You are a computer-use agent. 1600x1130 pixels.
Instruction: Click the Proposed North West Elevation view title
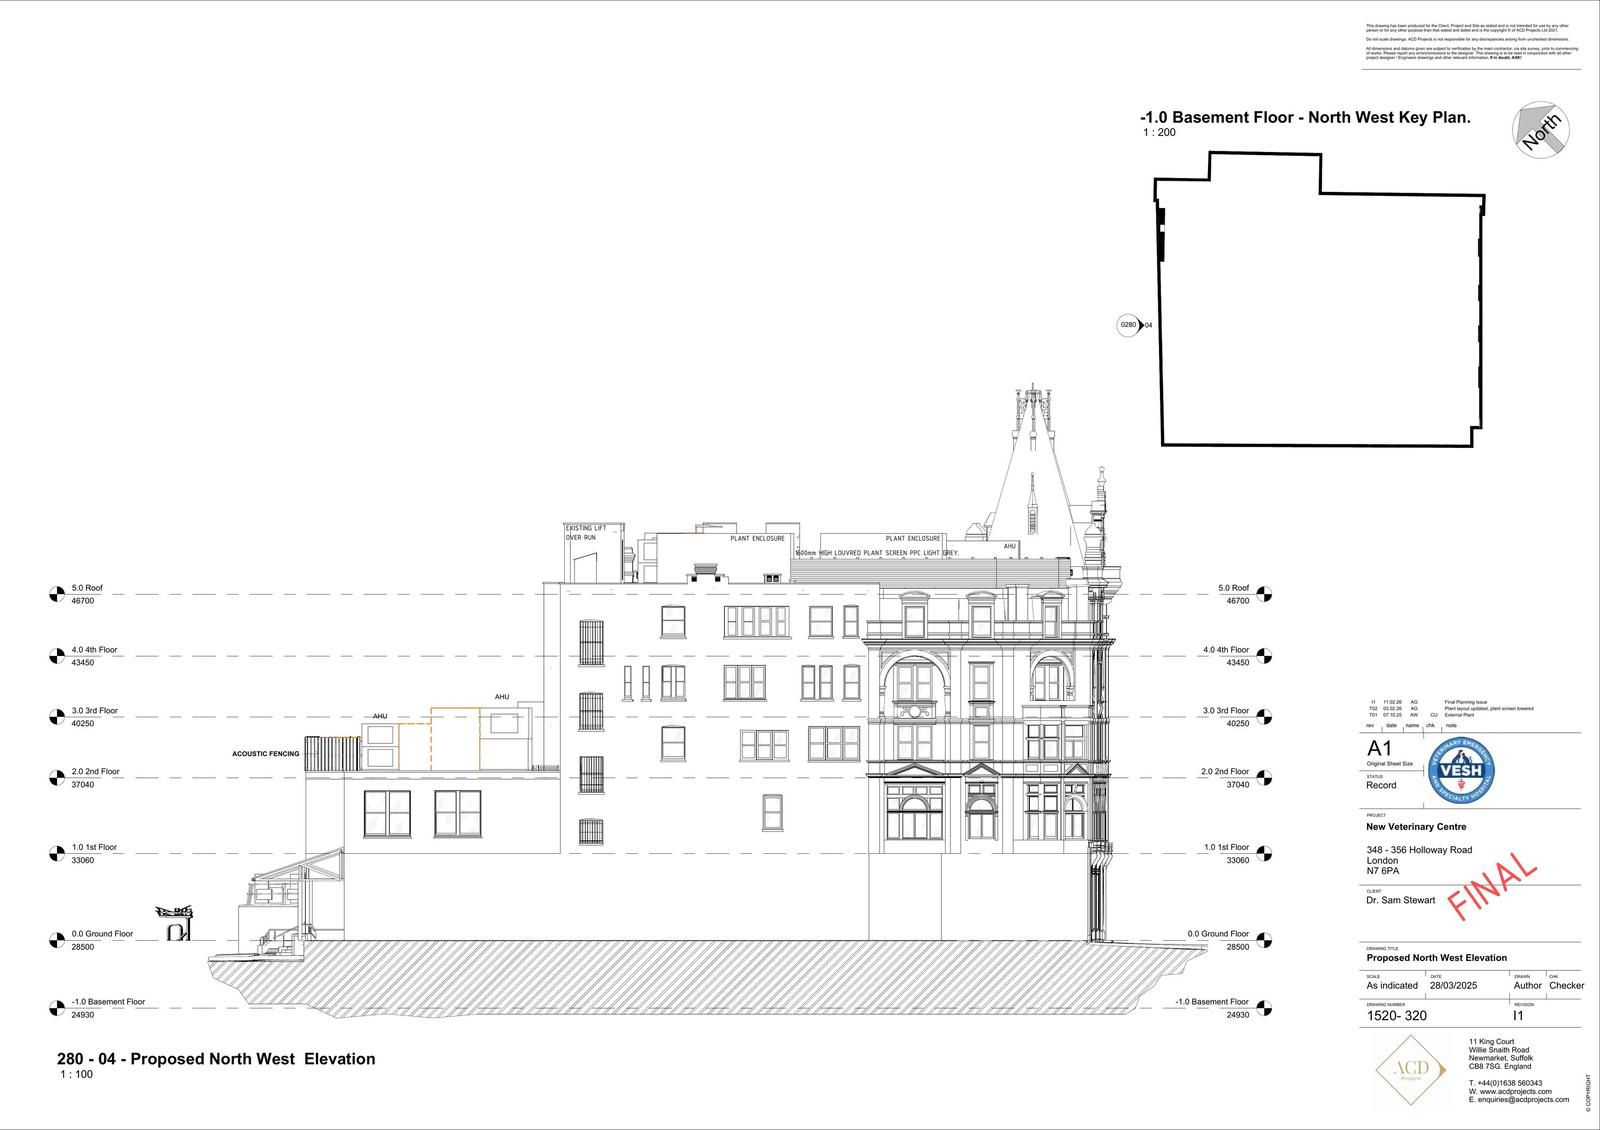[x=216, y=1059]
